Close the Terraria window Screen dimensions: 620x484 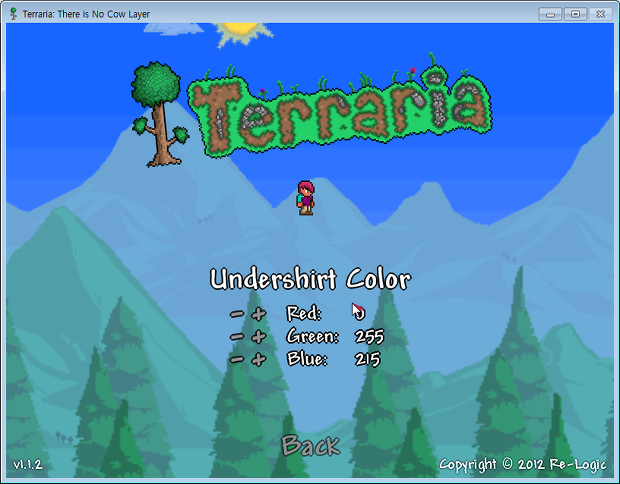click(x=601, y=14)
